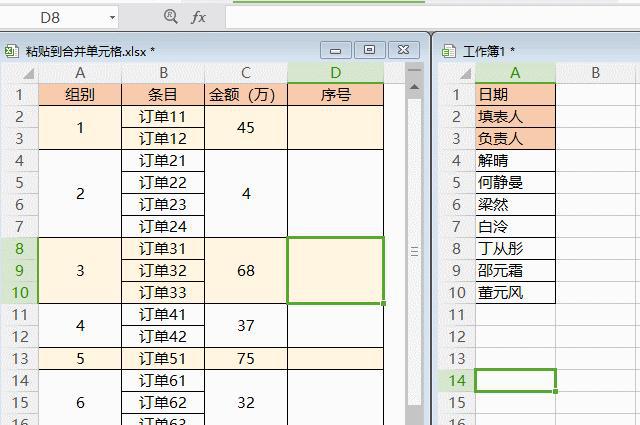Click the fill handle of cell A14 in 工作簿1
The height and width of the screenshot is (425, 640).
tap(556, 391)
